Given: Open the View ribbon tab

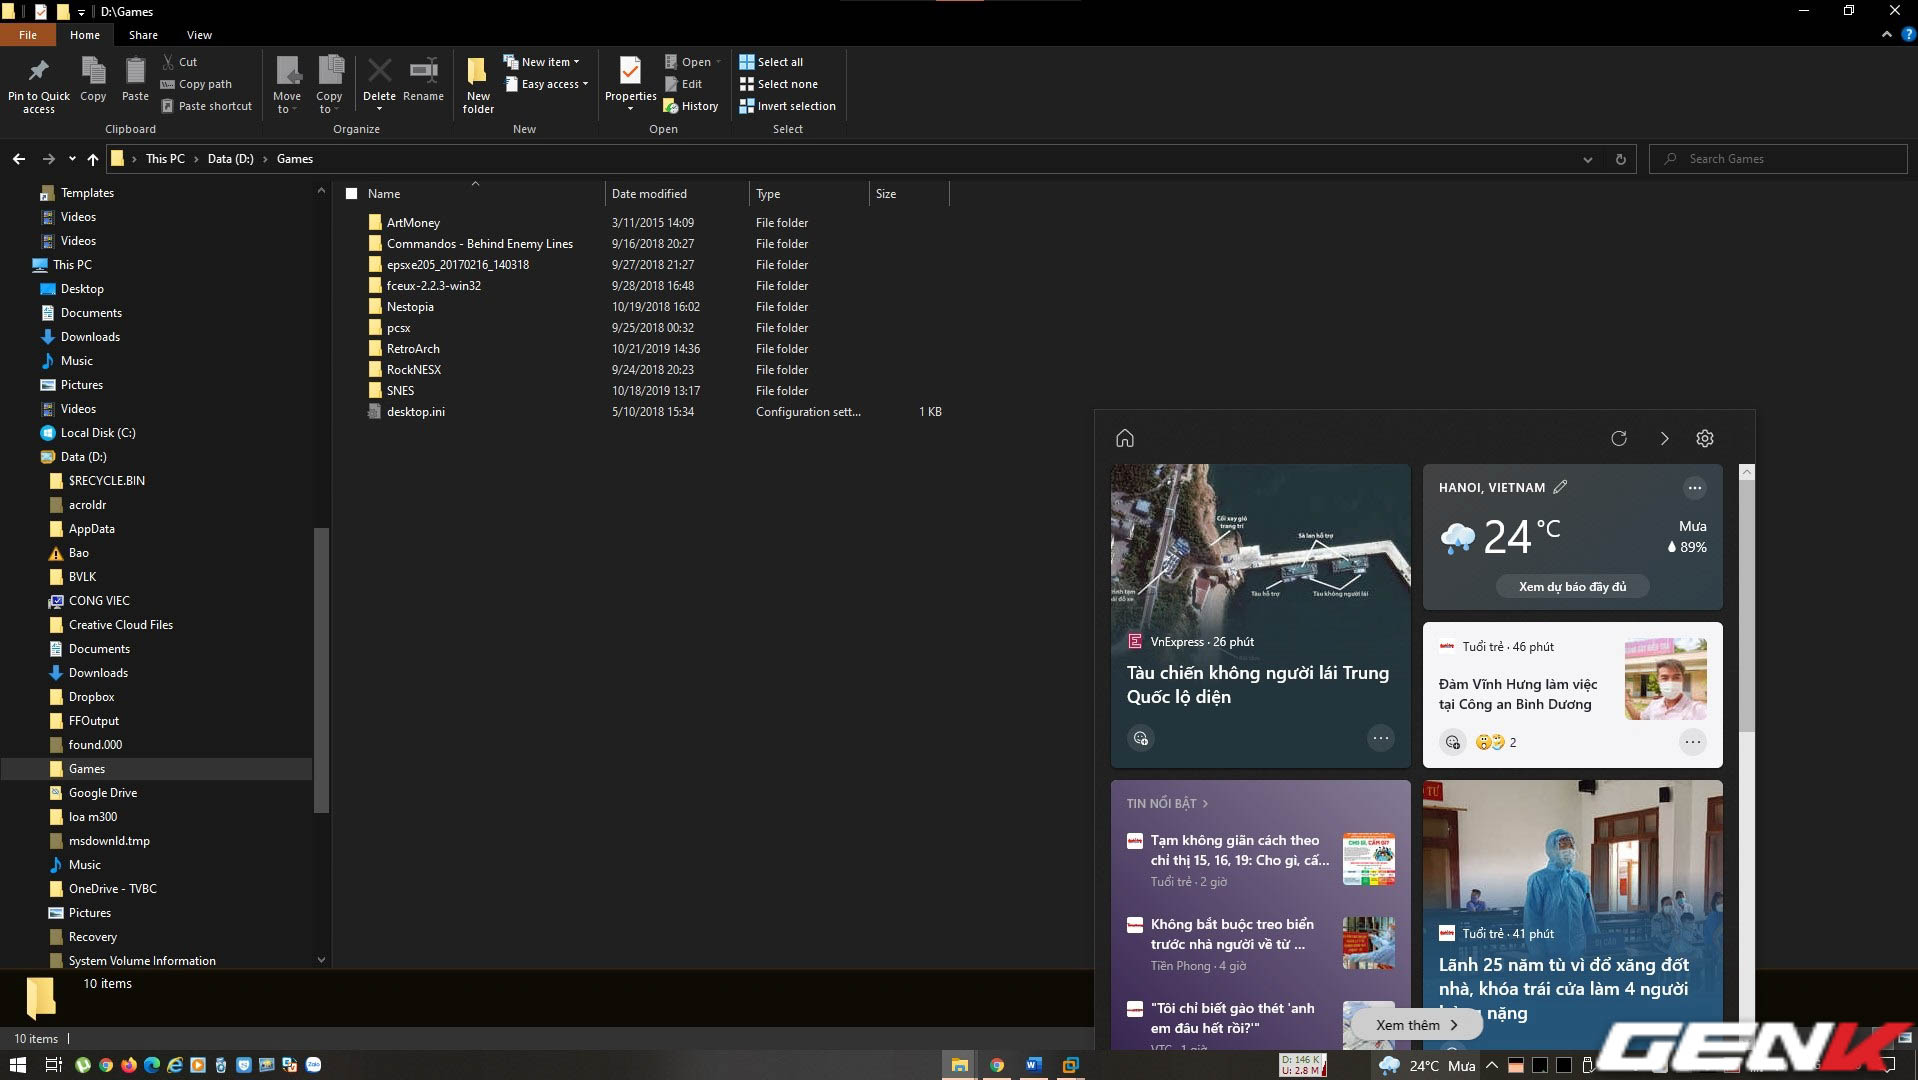Looking at the screenshot, I should coord(199,34).
